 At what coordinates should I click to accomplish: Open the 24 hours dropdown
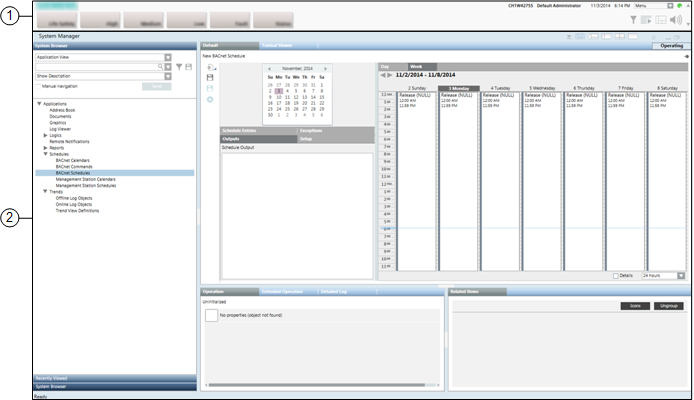tap(681, 275)
